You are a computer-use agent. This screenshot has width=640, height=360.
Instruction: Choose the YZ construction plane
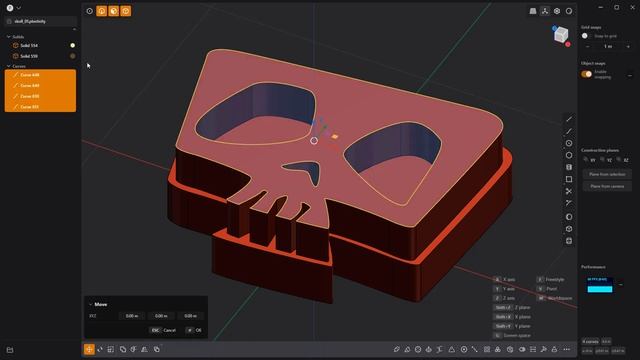point(606,160)
